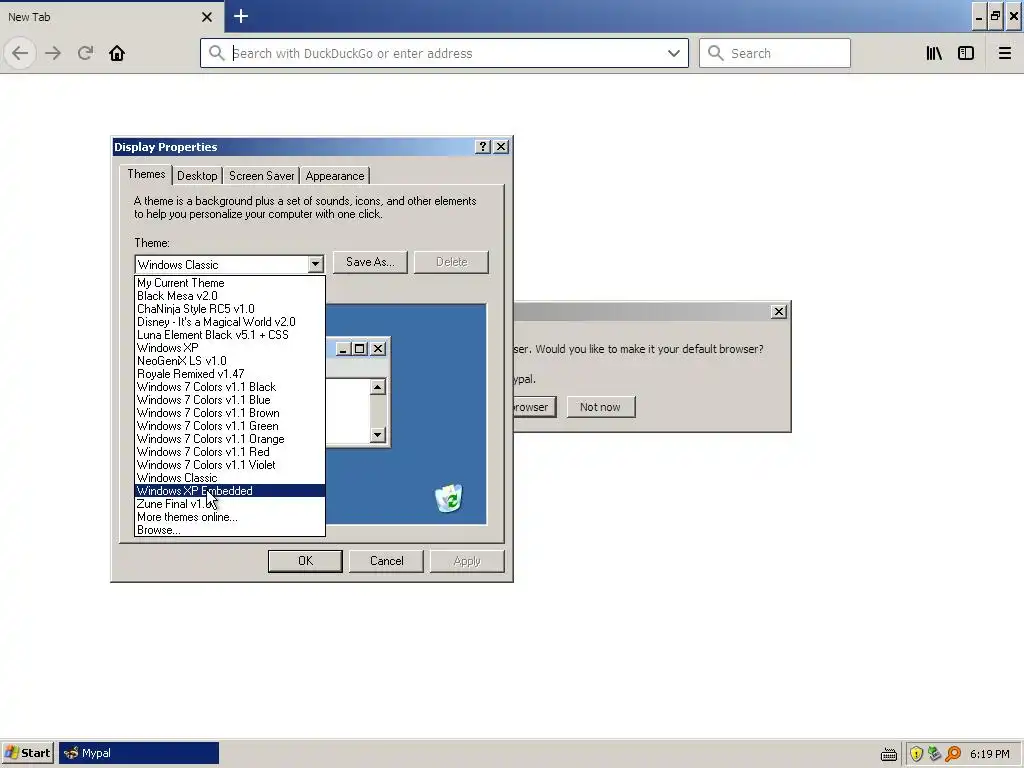
Task: Switch to the Appearance tab
Action: [335, 176]
